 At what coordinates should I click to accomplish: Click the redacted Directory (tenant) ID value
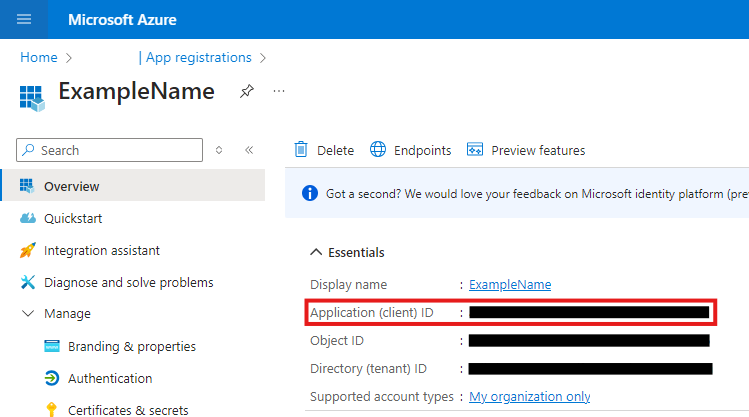590,369
